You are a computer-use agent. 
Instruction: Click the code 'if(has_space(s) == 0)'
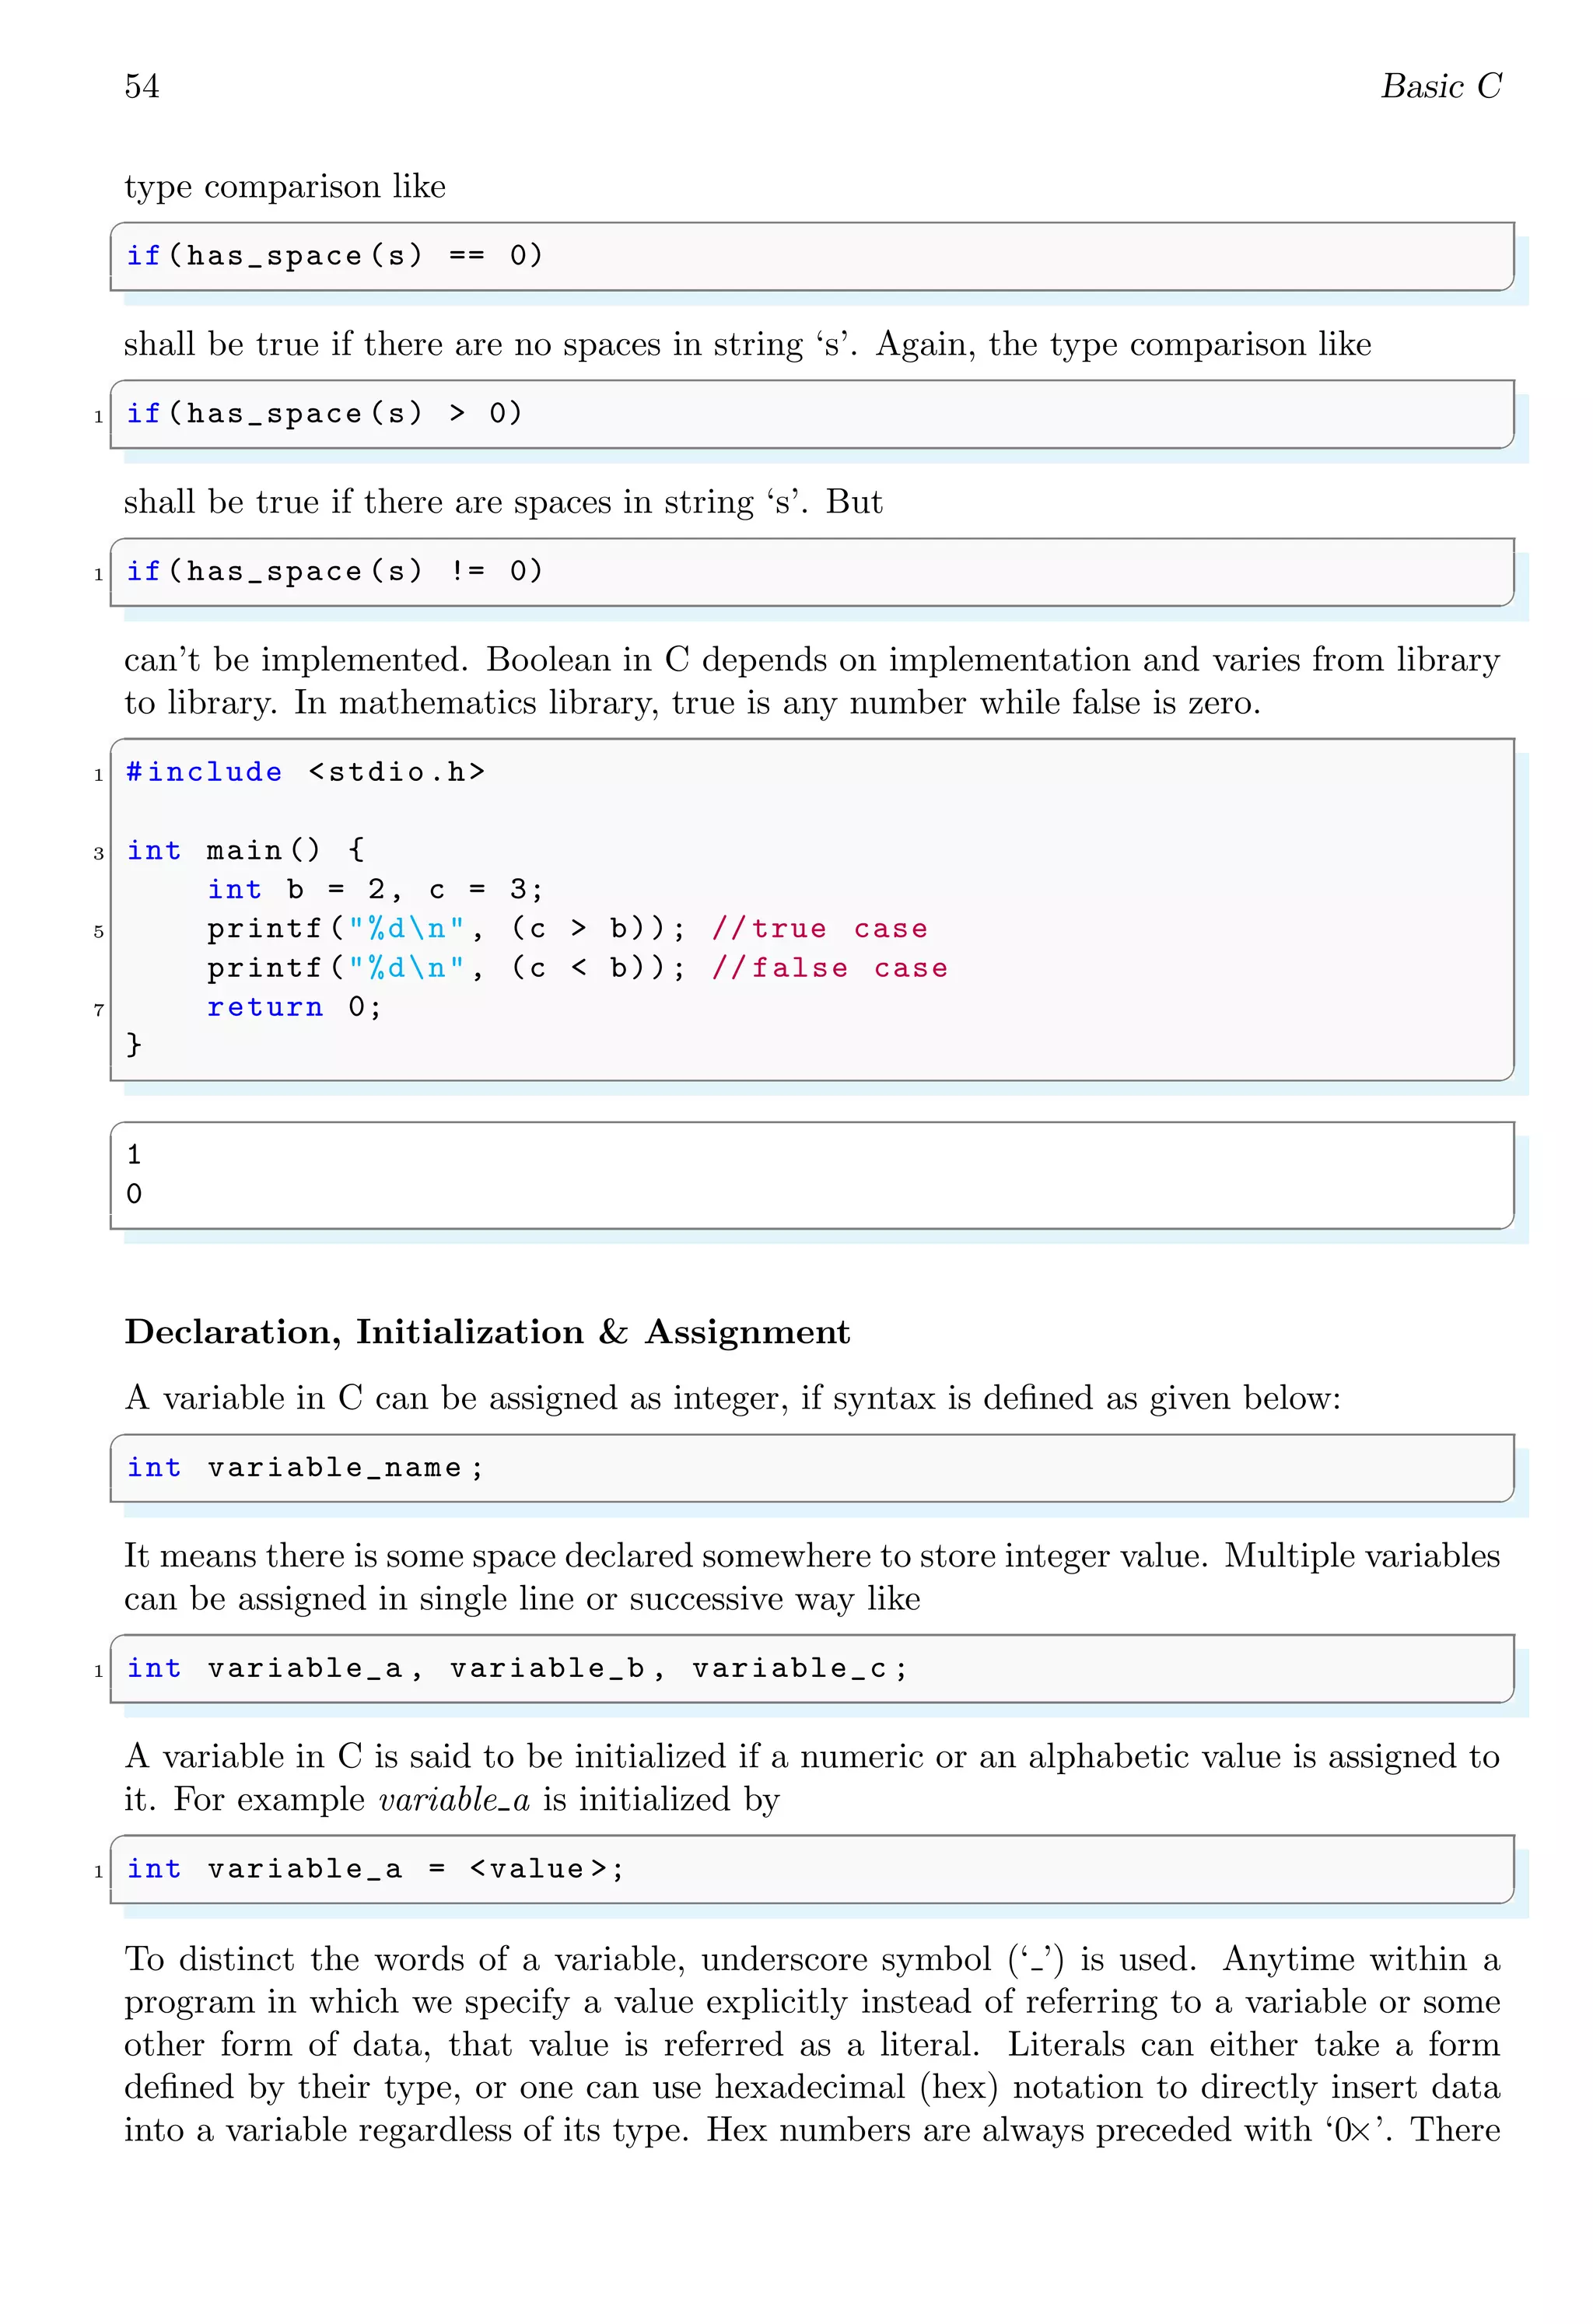click(x=334, y=256)
